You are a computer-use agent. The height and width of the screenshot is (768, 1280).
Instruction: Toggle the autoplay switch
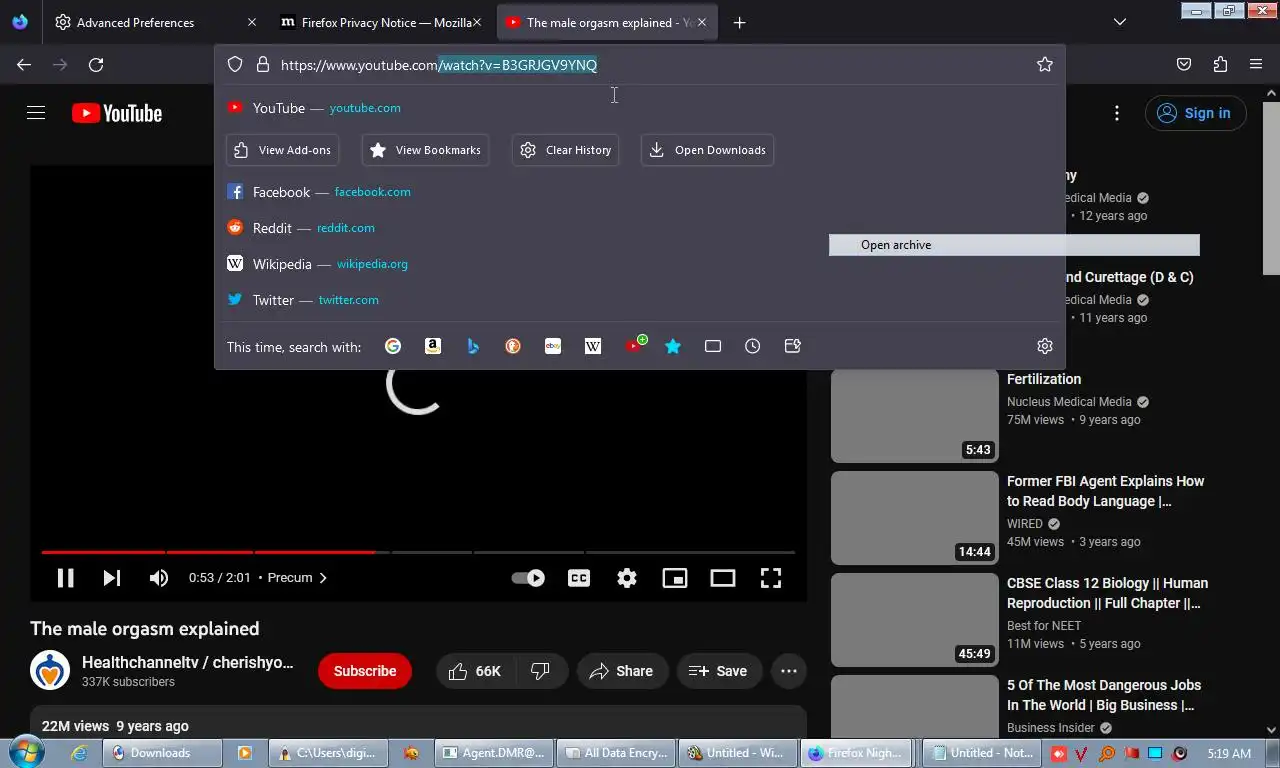[528, 578]
